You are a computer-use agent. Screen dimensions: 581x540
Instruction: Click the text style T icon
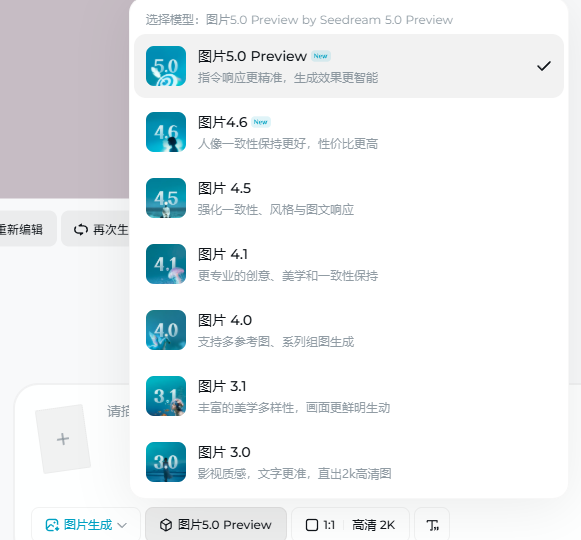(x=432, y=525)
